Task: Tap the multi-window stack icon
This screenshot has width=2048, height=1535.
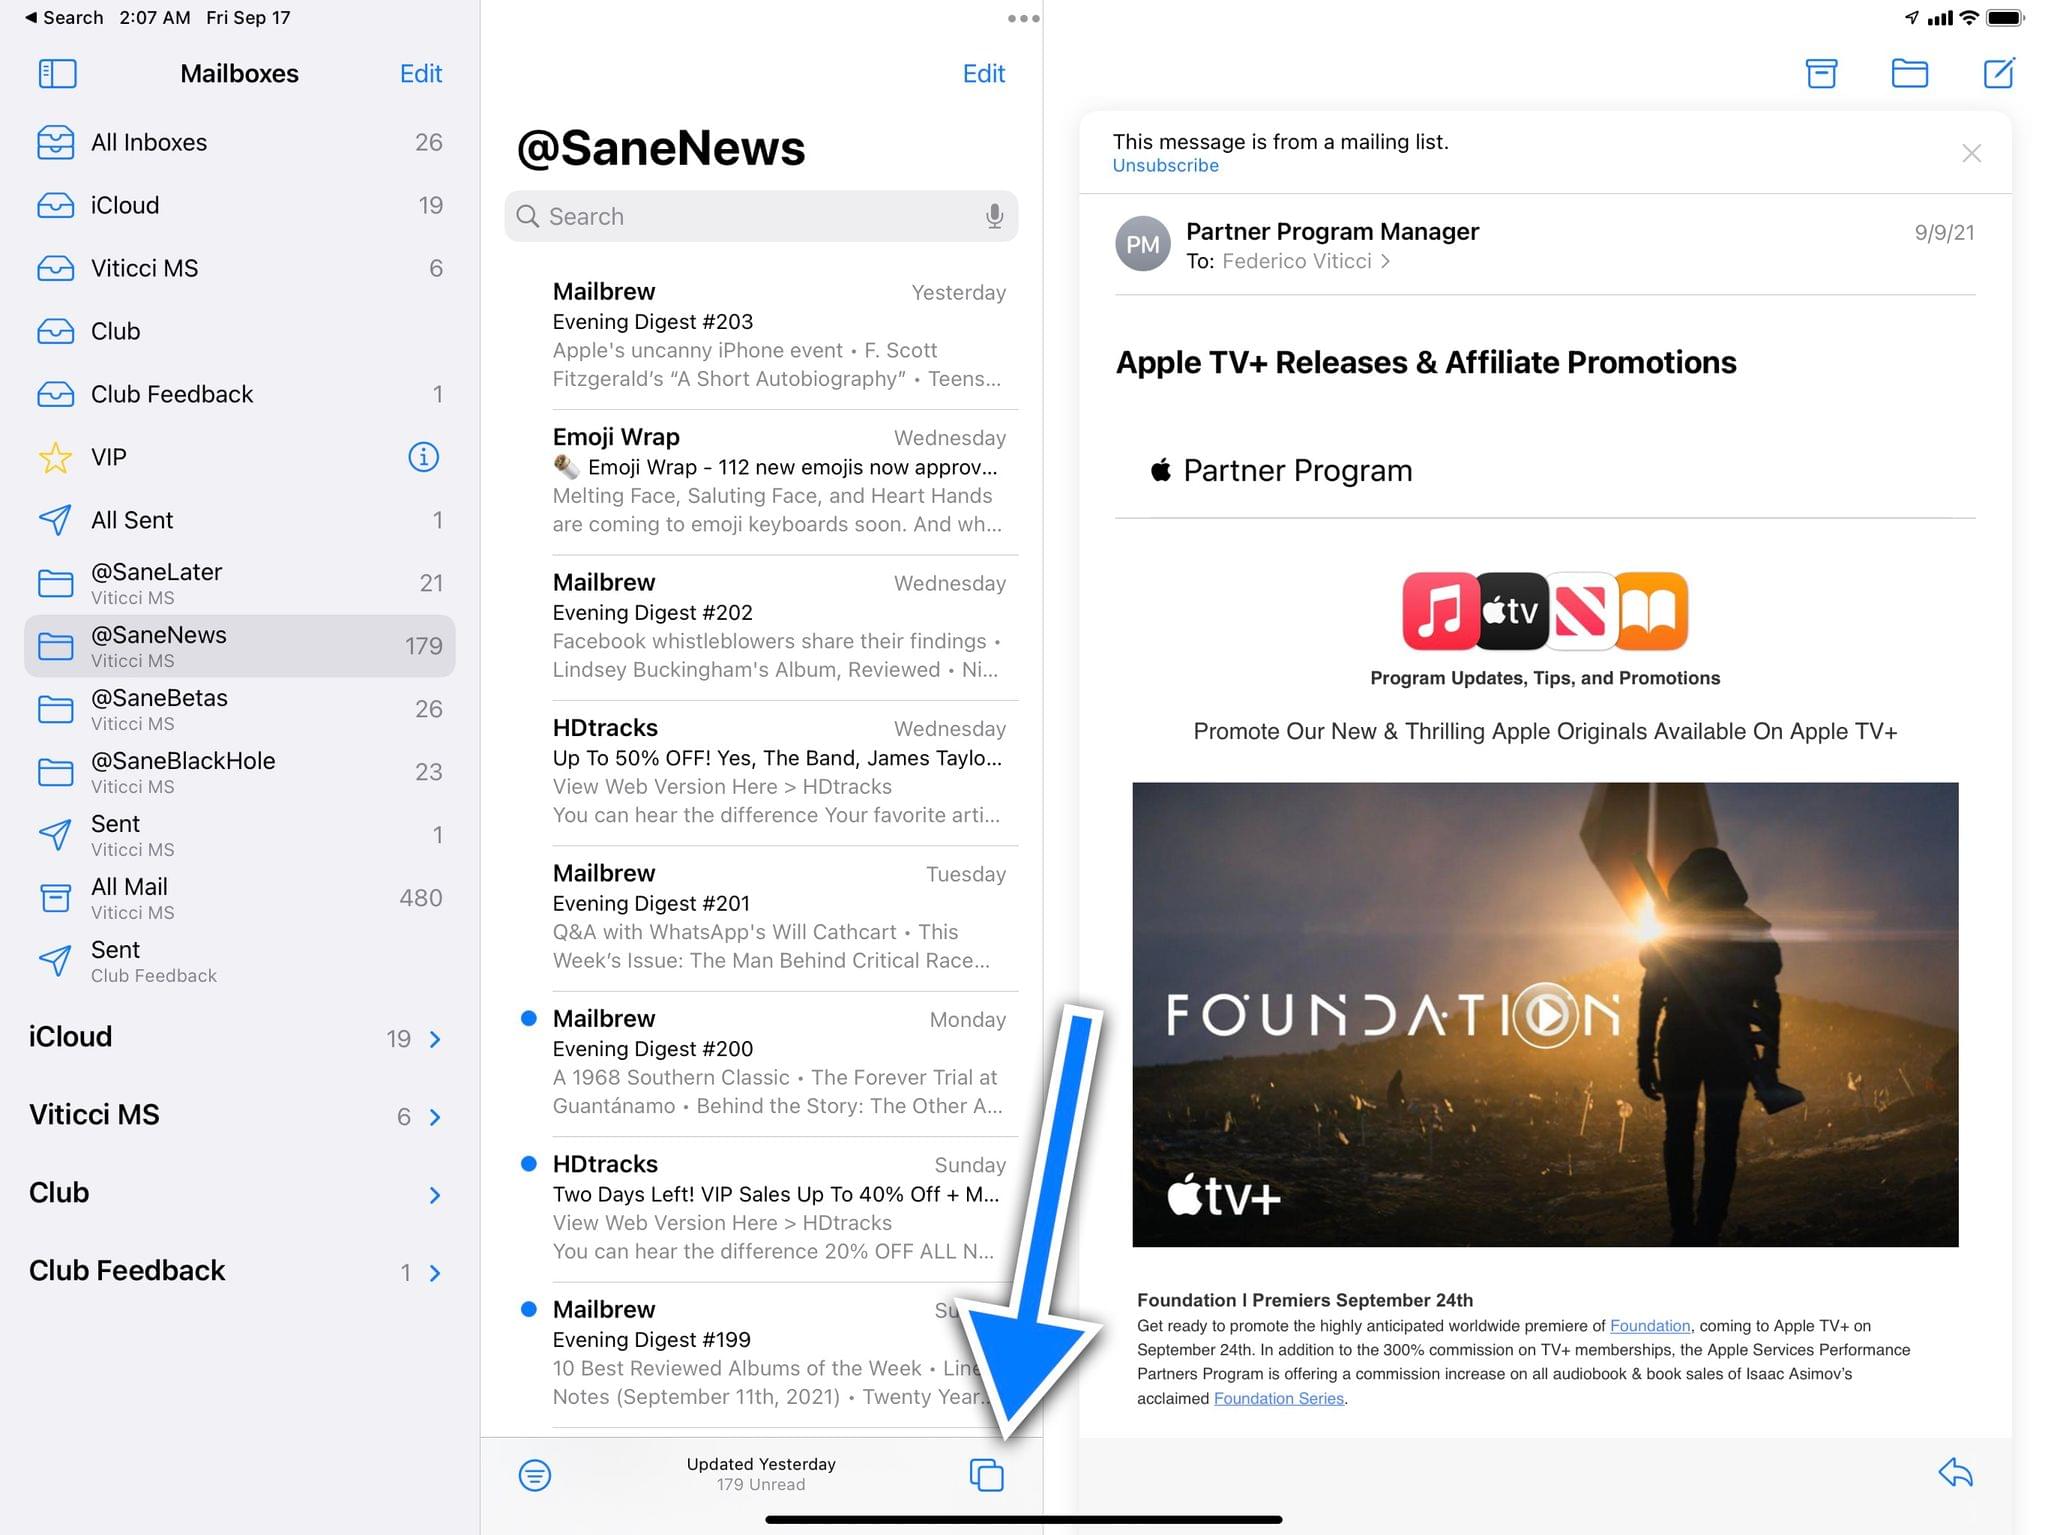Action: point(986,1474)
